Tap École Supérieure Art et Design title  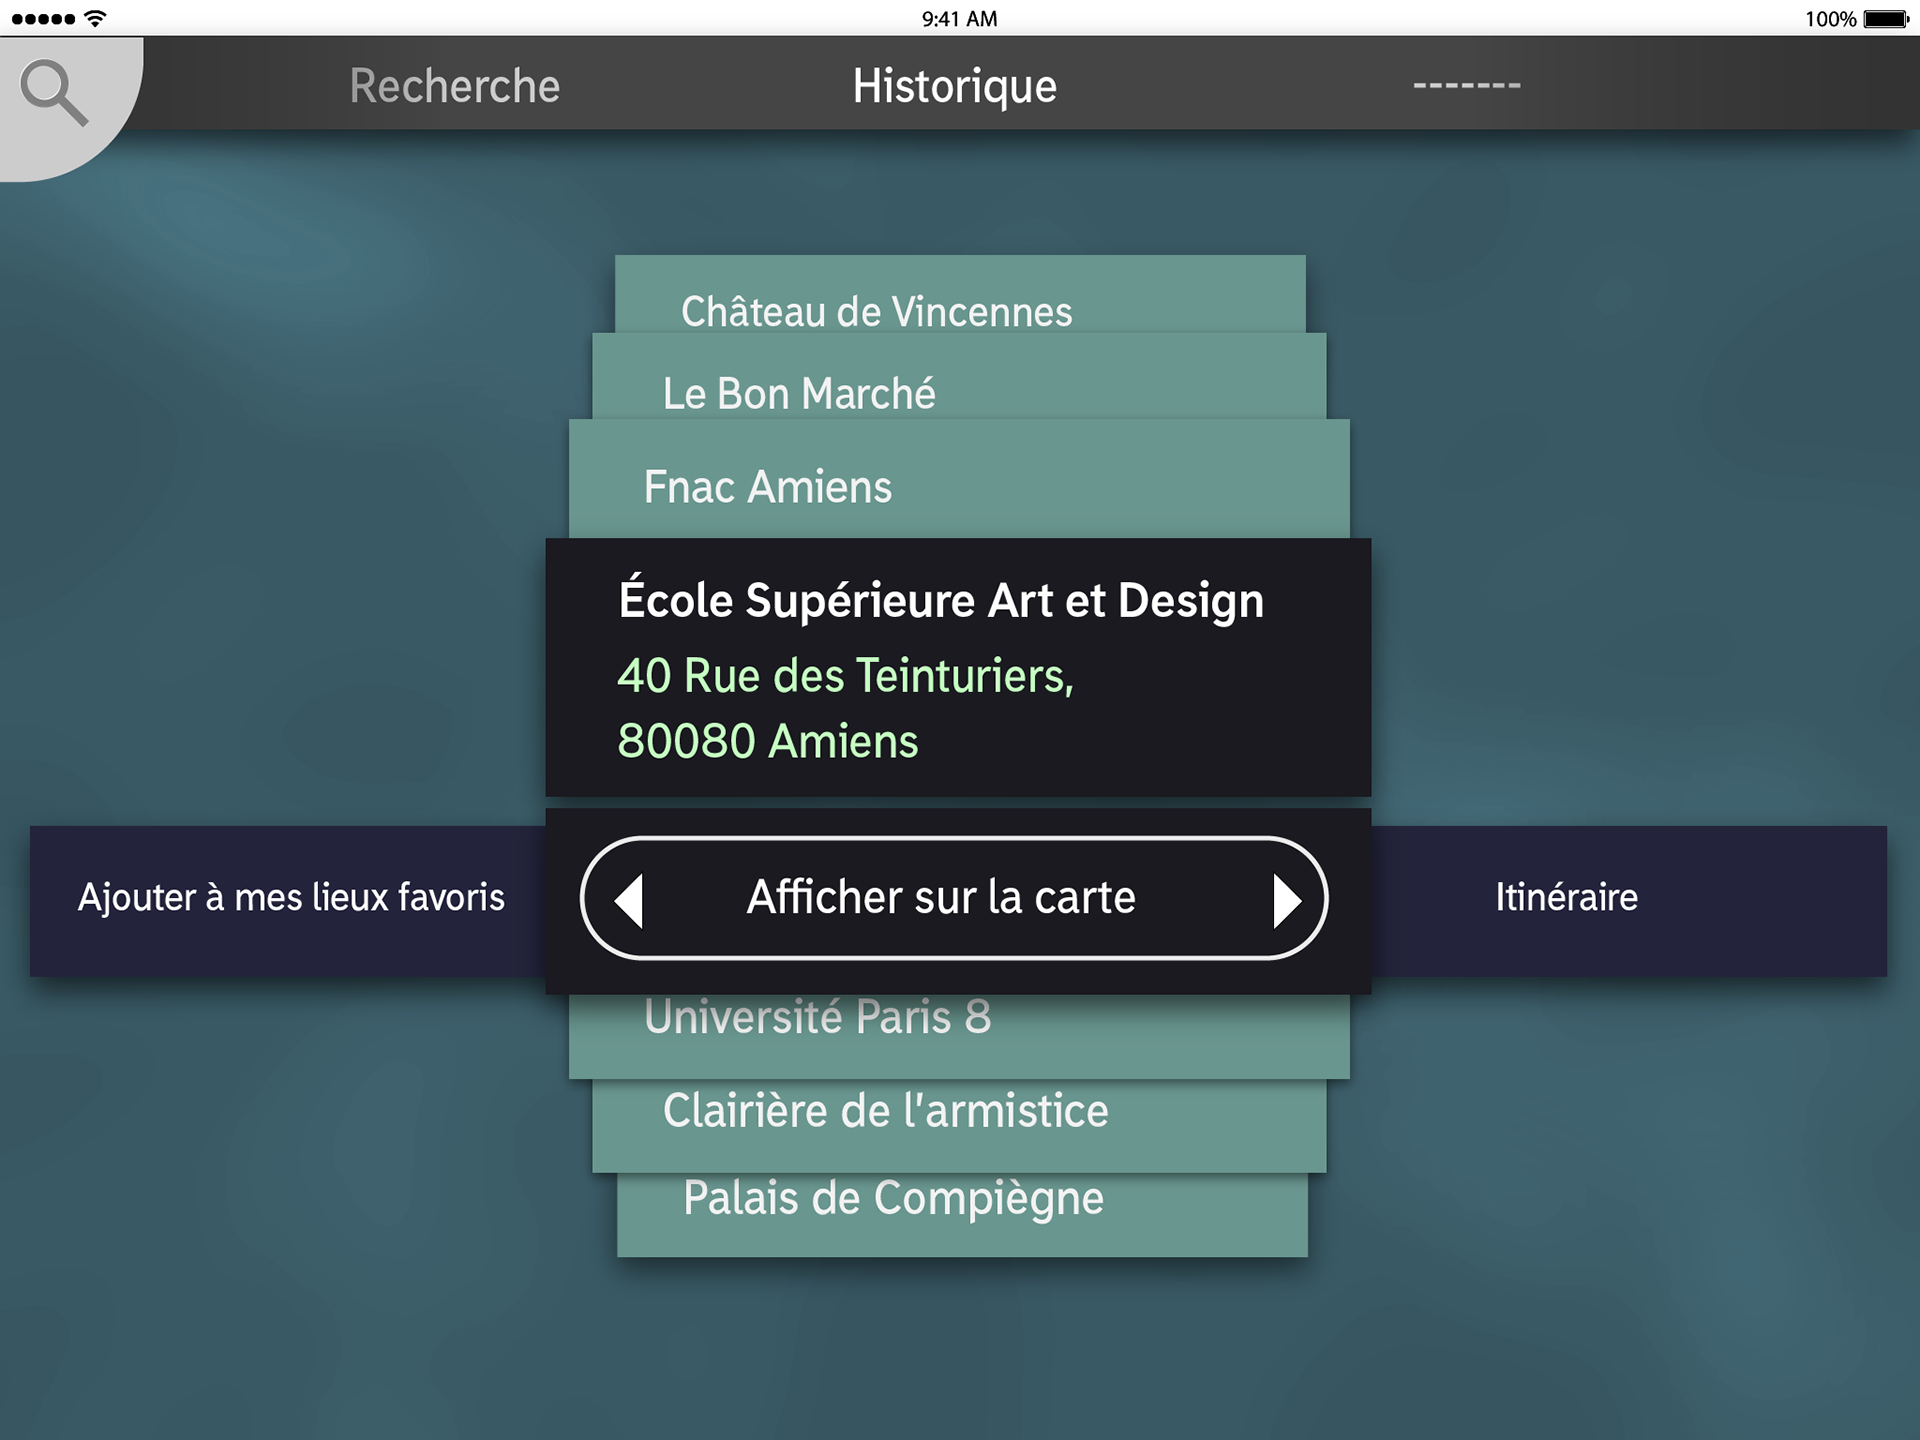941,601
